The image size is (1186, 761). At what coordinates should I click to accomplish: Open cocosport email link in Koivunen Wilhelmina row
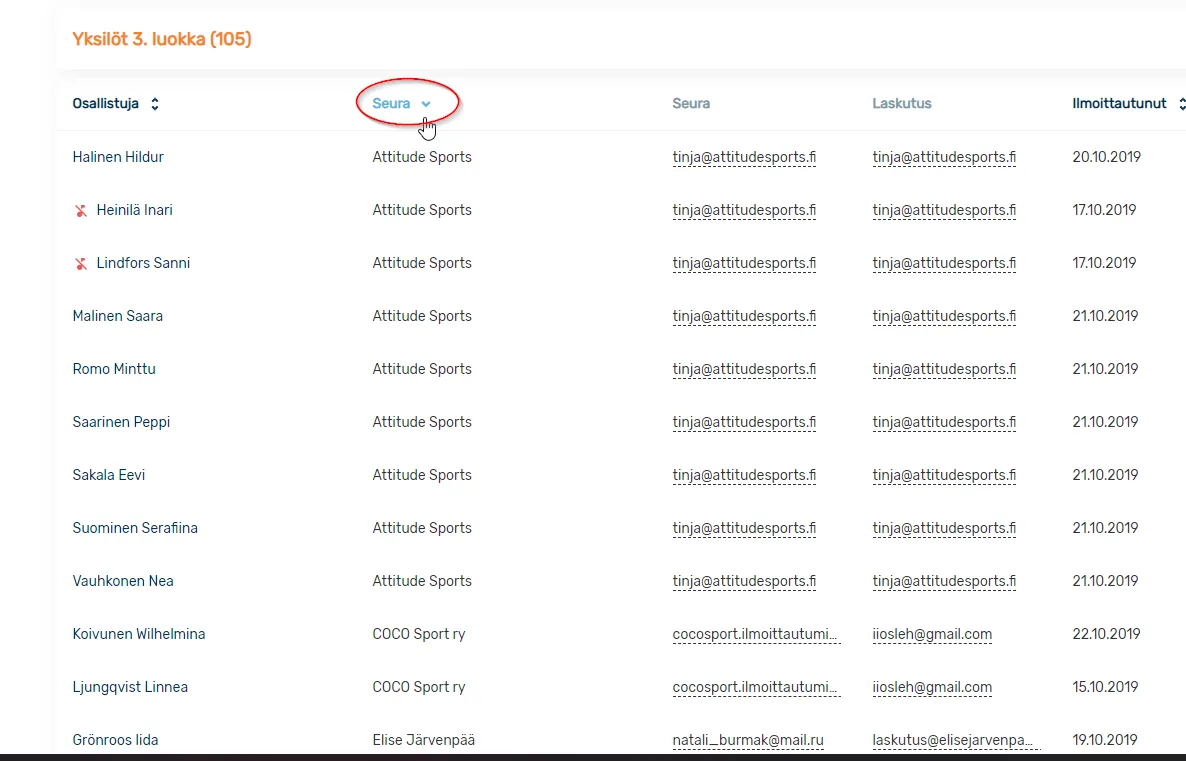click(x=756, y=634)
